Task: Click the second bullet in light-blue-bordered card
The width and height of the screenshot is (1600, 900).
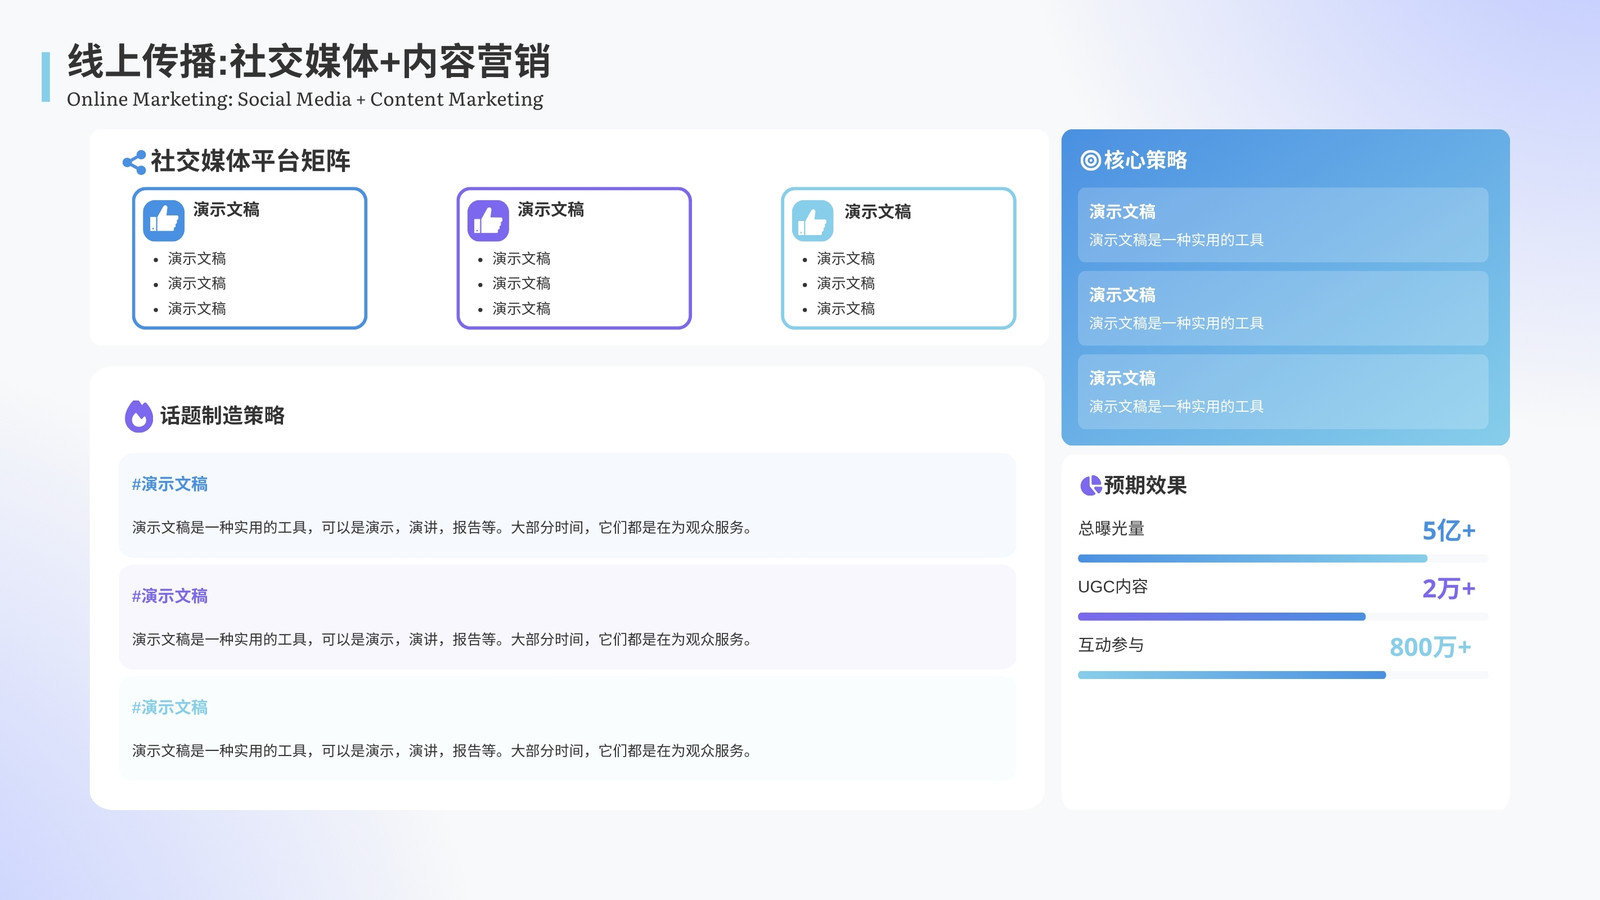Action: coord(846,283)
